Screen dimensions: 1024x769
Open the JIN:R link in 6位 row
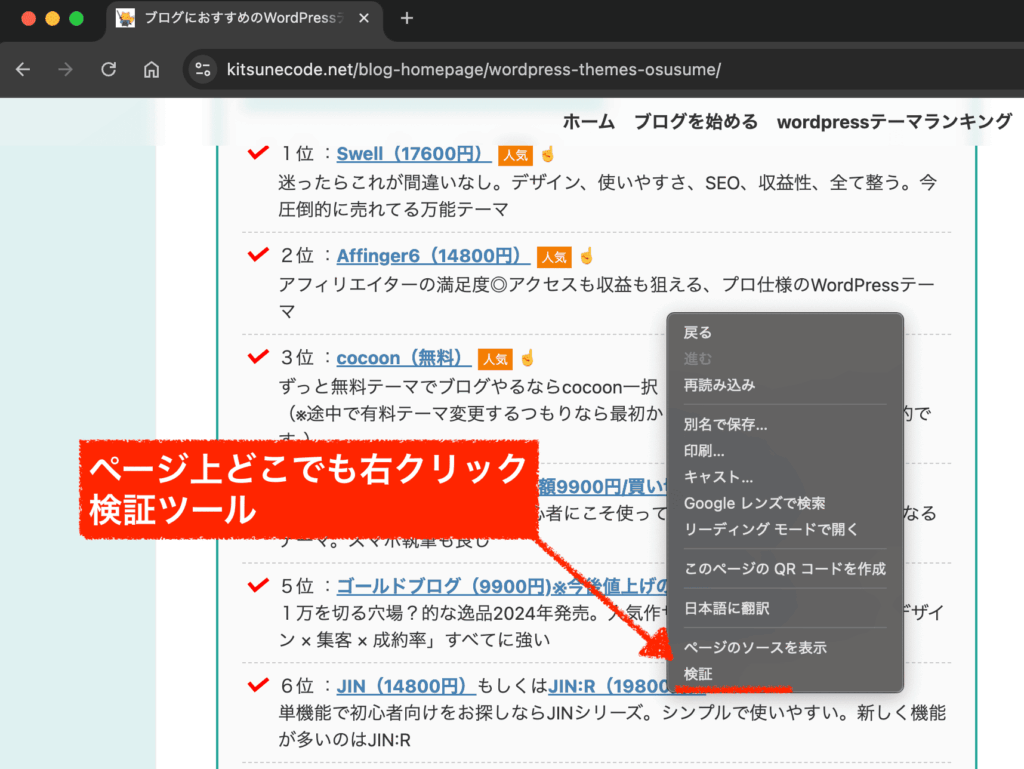[x=607, y=686]
